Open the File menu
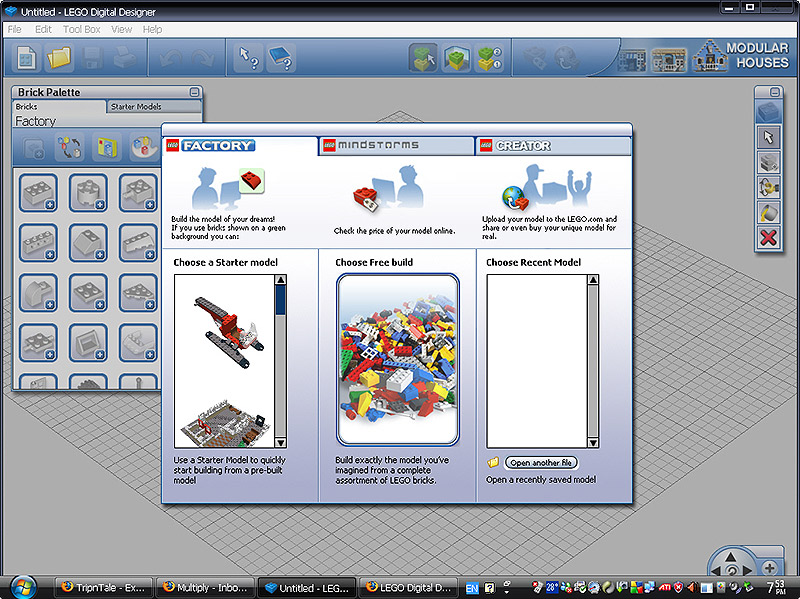 [x=14, y=30]
